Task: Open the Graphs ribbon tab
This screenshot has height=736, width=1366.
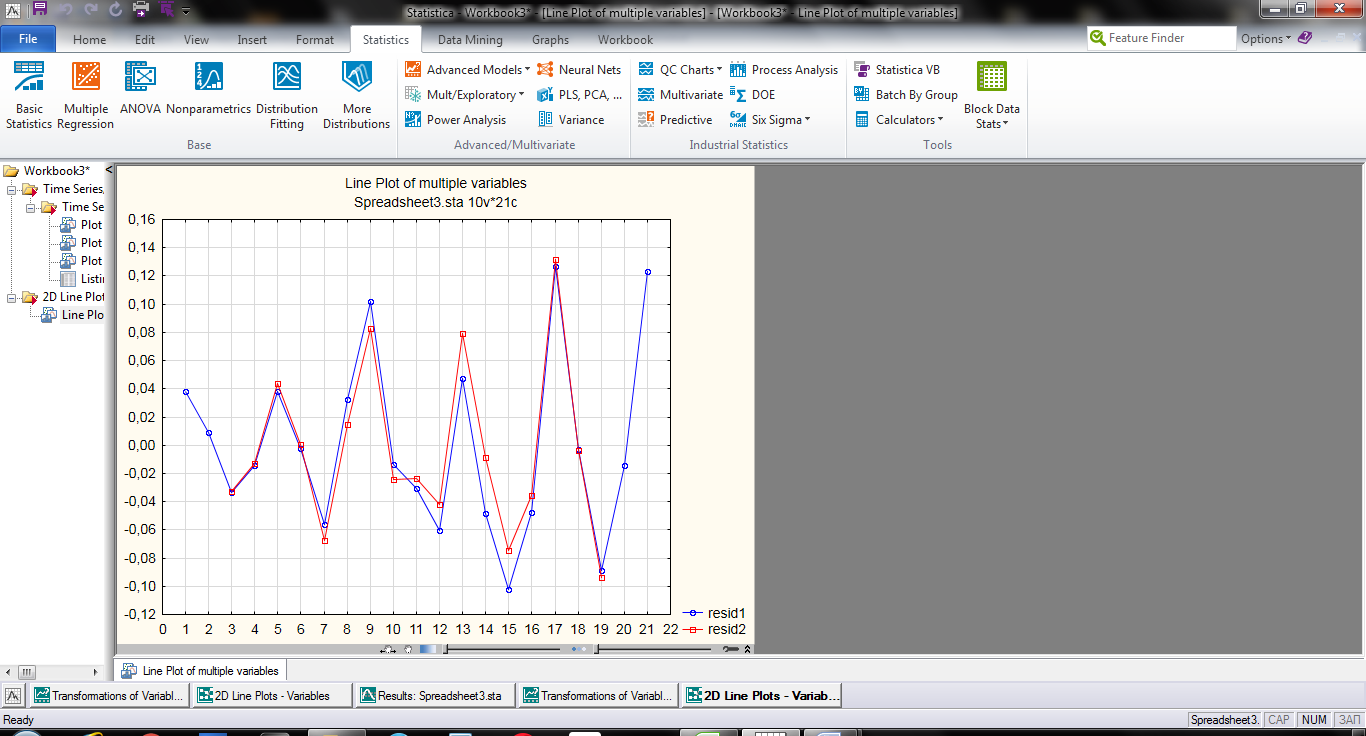Action: coord(550,40)
